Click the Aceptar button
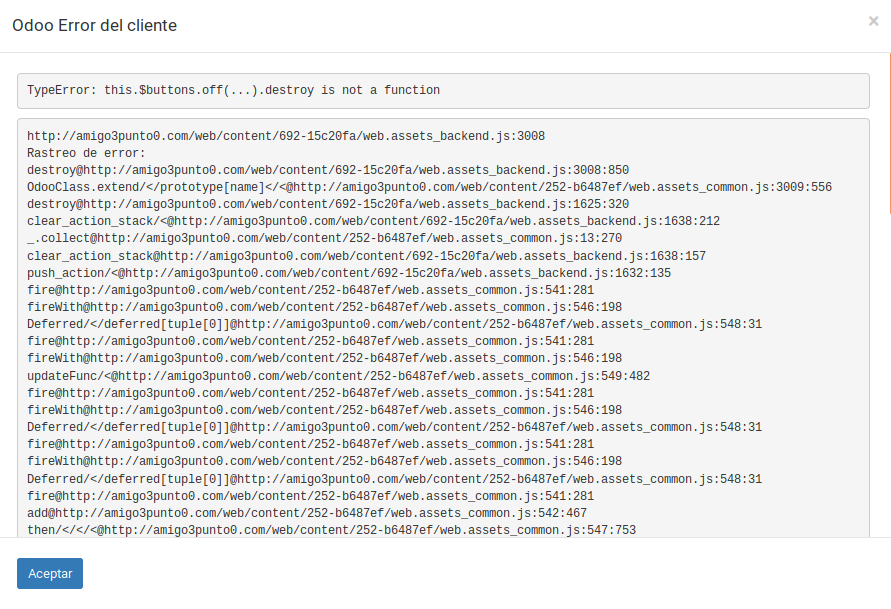891x609 pixels. (49, 573)
